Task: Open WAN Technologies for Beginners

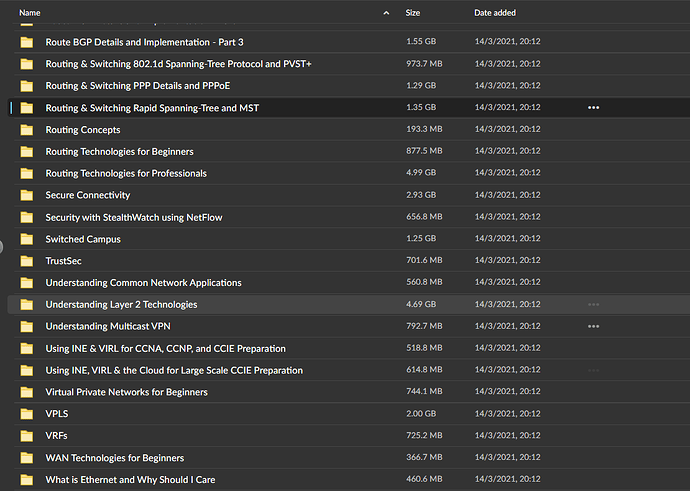Action: [114, 458]
